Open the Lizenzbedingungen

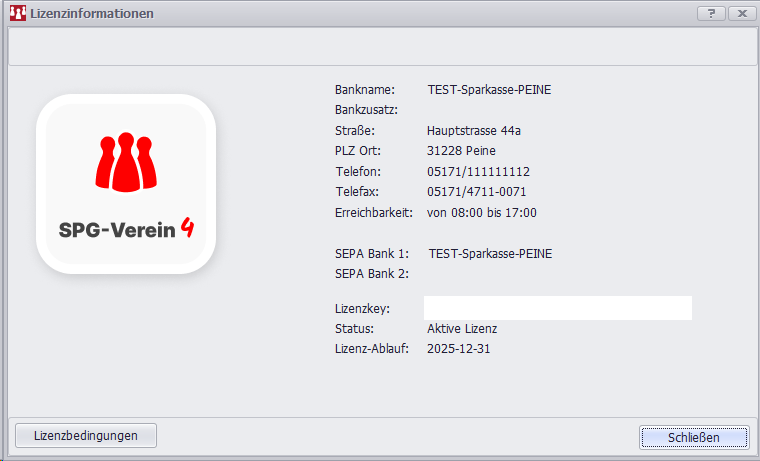pos(86,435)
